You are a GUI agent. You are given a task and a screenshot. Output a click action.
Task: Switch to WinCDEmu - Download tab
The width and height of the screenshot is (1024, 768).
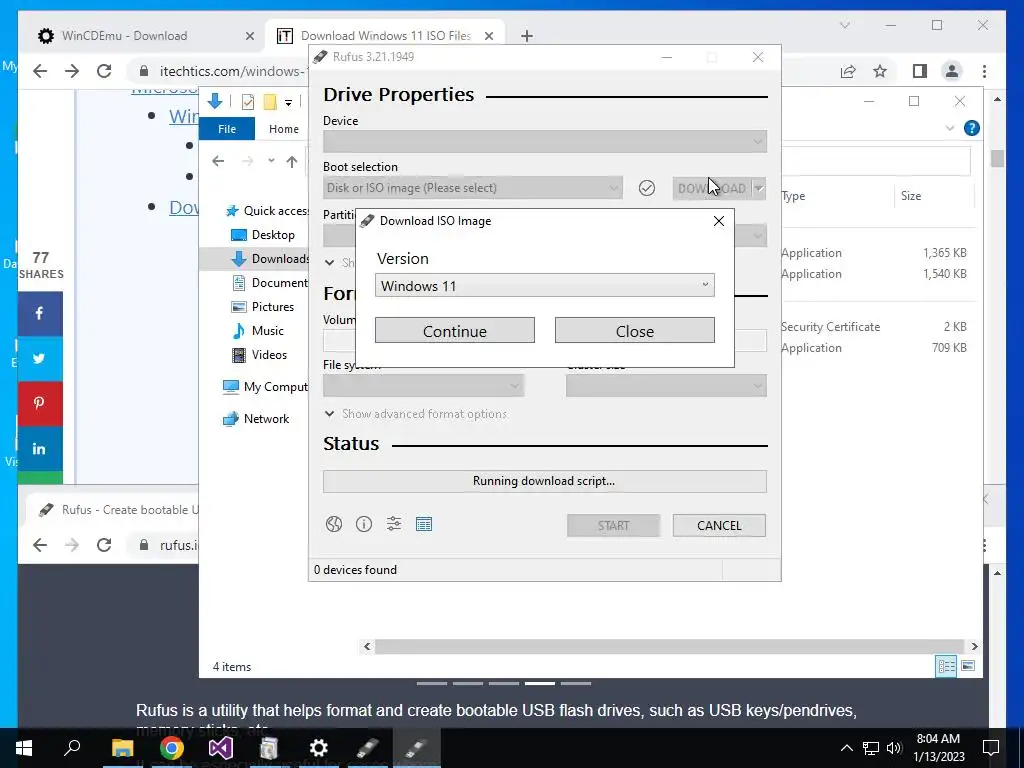145,36
